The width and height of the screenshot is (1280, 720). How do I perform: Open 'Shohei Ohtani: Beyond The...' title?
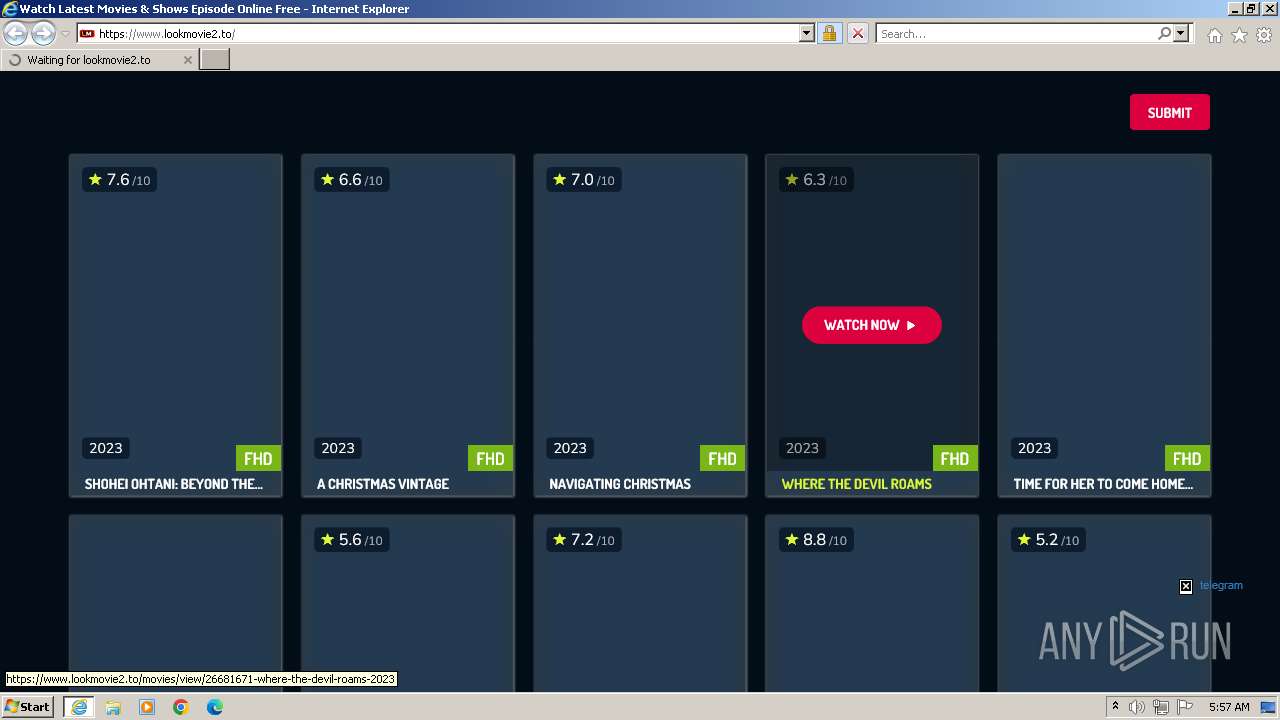pyautogui.click(x=174, y=484)
